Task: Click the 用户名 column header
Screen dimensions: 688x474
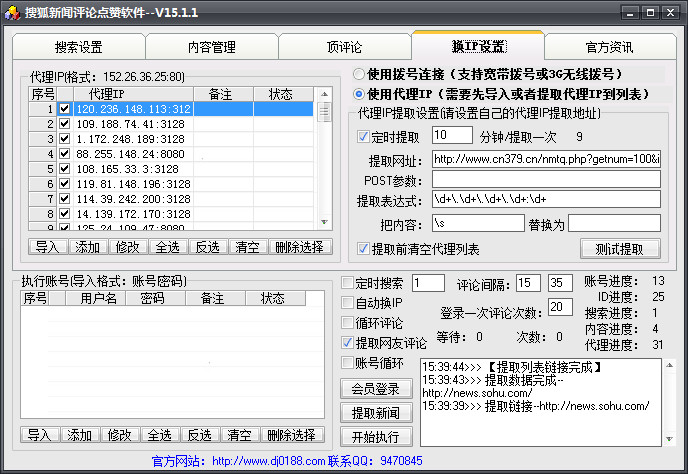Action: pyautogui.click(x=96, y=298)
